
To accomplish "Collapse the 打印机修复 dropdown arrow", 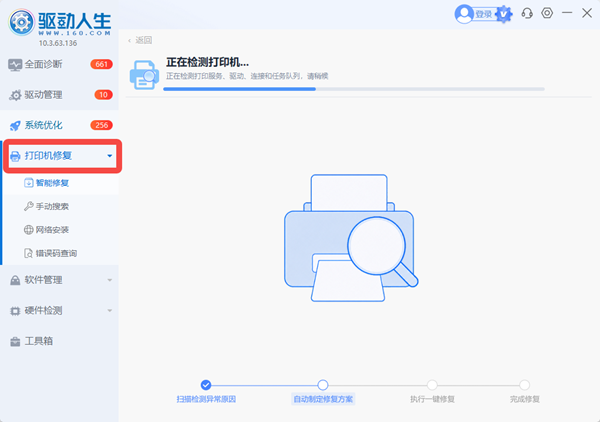I will [110, 156].
